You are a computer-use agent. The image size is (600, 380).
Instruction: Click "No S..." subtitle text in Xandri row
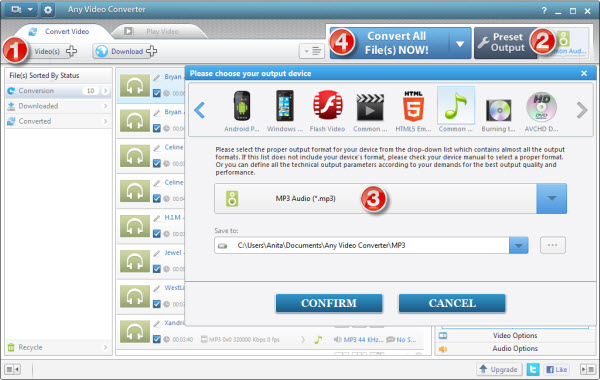pos(406,339)
